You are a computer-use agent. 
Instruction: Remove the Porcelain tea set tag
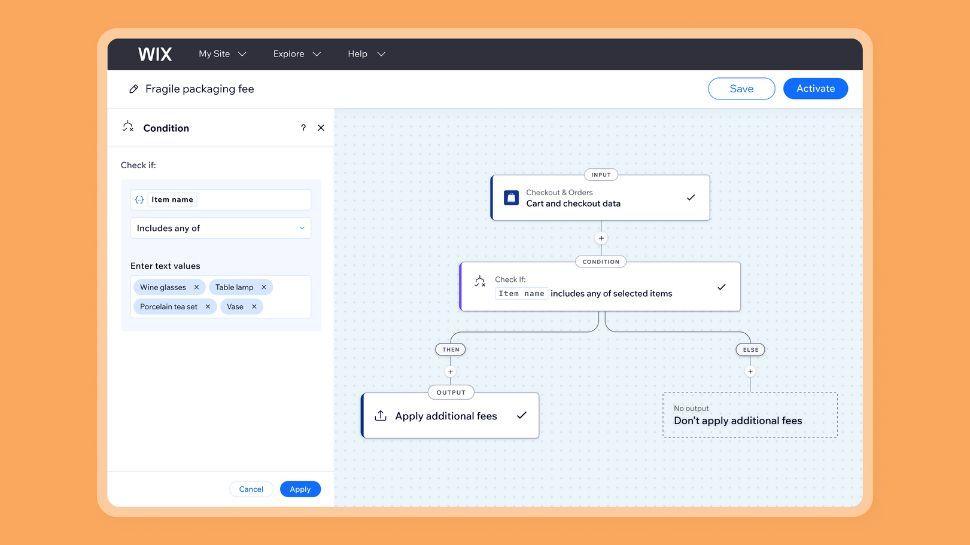[x=208, y=307]
